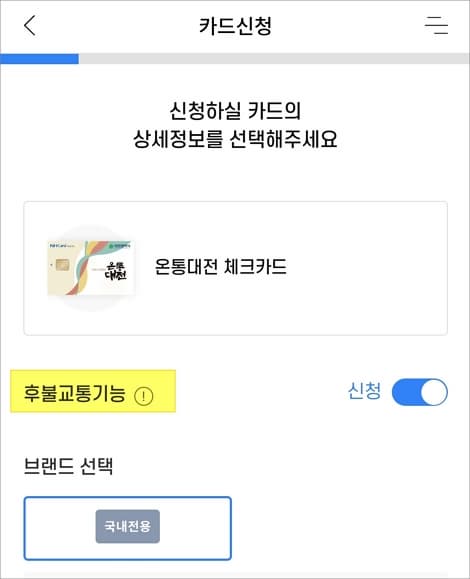The width and height of the screenshot is (470, 579).
Task: Go back using the left arrow icon
Action: tap(30, 25)
